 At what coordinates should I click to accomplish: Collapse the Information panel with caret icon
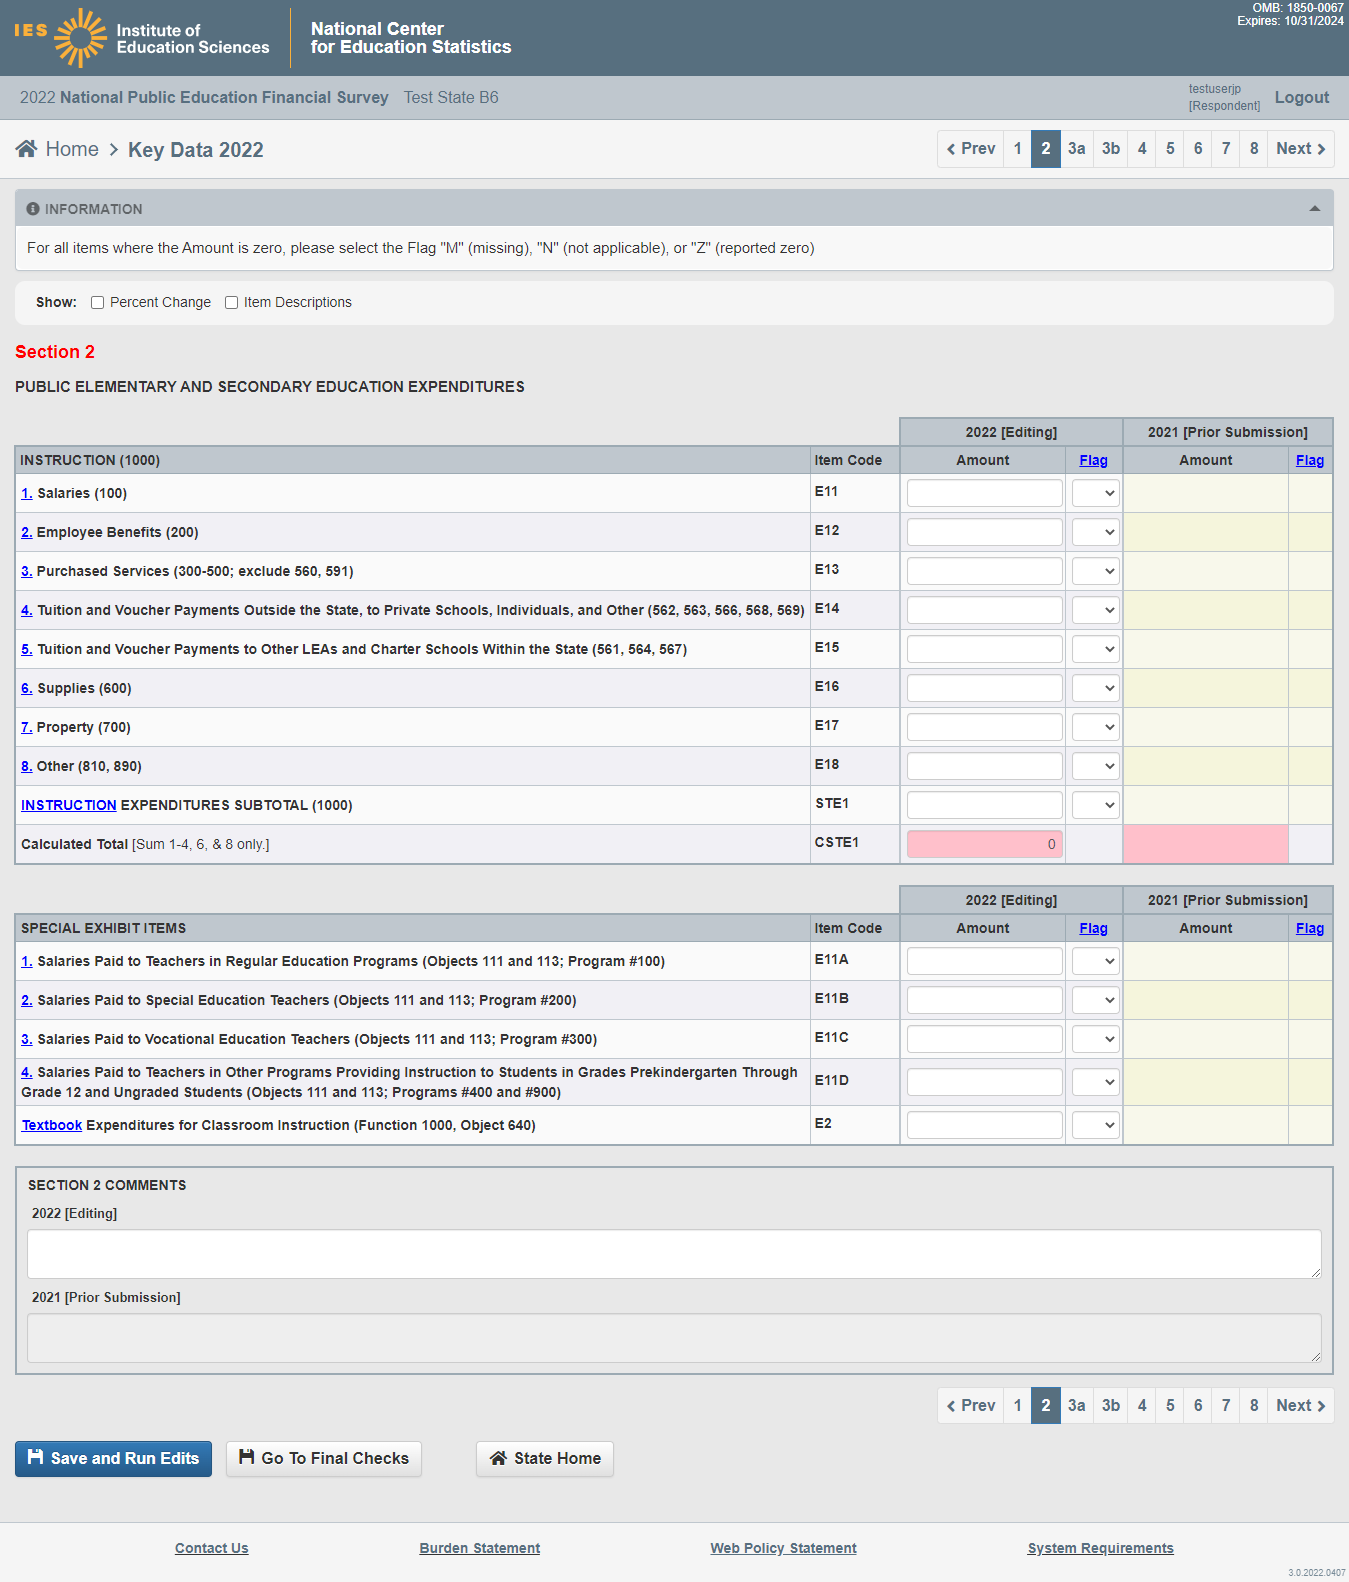pyautogui.click(x=1314, y=209)
